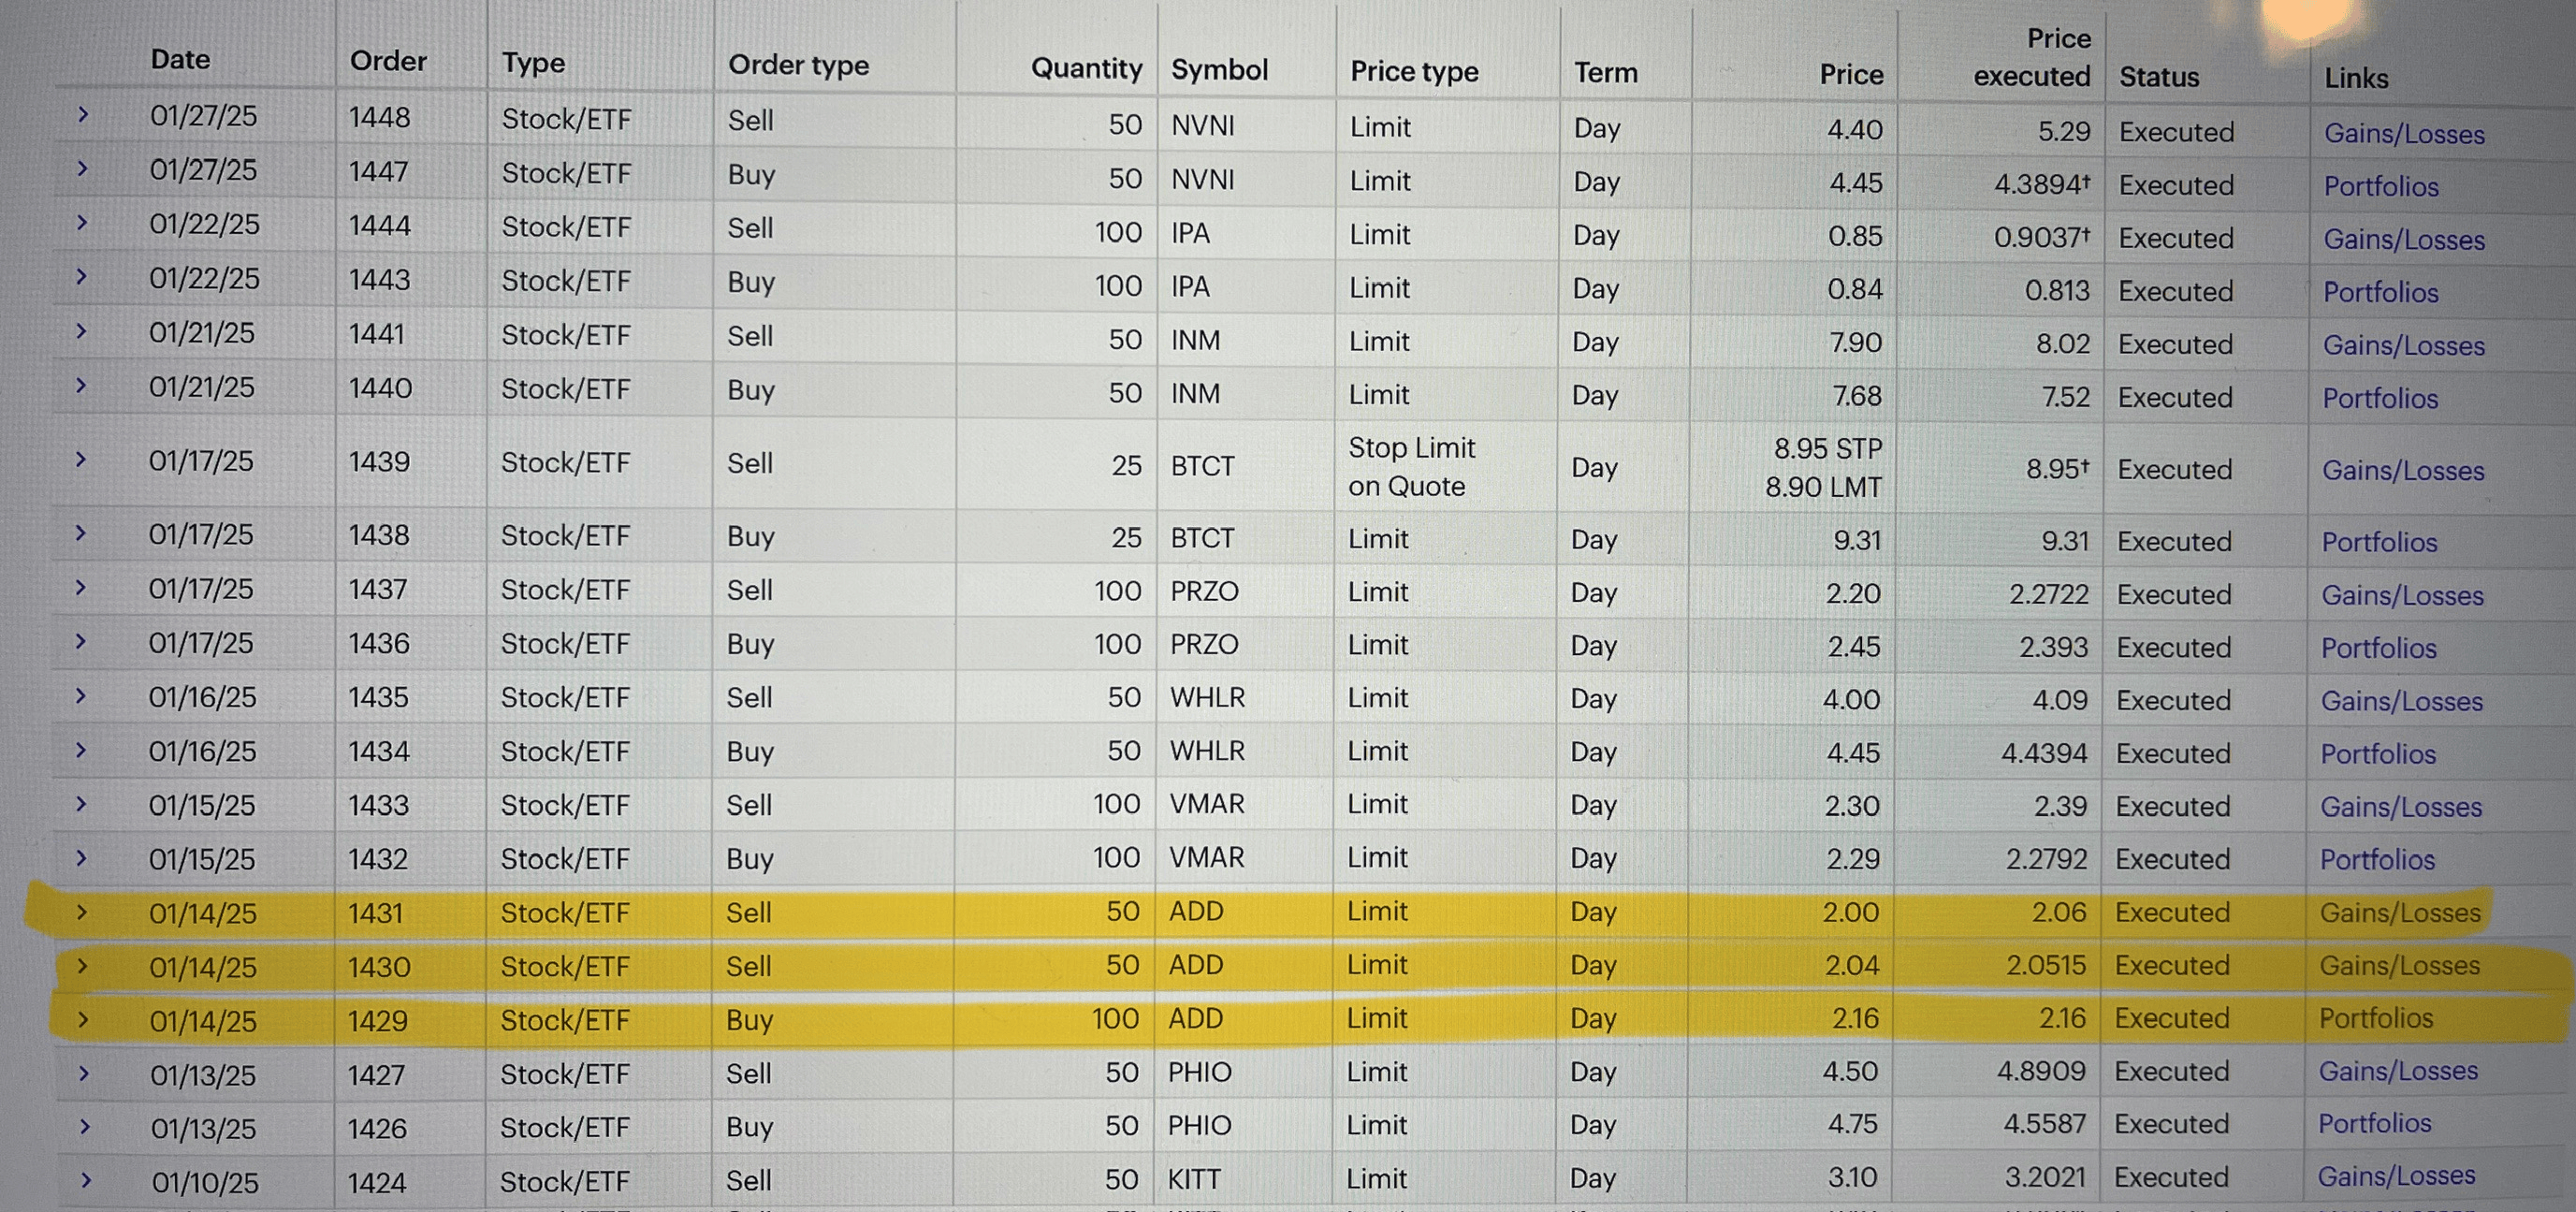The height and width of the screenshot is (1212, 2576).
Task: Open Gains/Losses link for order 1435
Action: (x=2401, y=701)
